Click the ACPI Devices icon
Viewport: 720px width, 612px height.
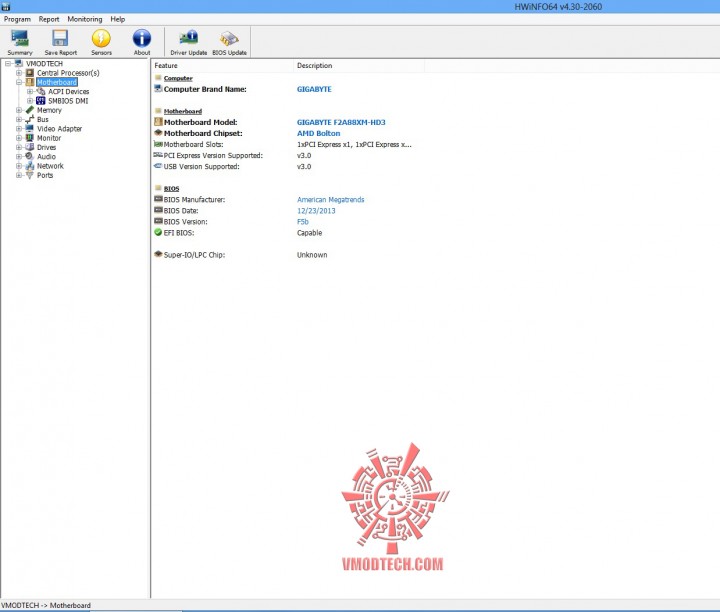click(x=41, y=91)
